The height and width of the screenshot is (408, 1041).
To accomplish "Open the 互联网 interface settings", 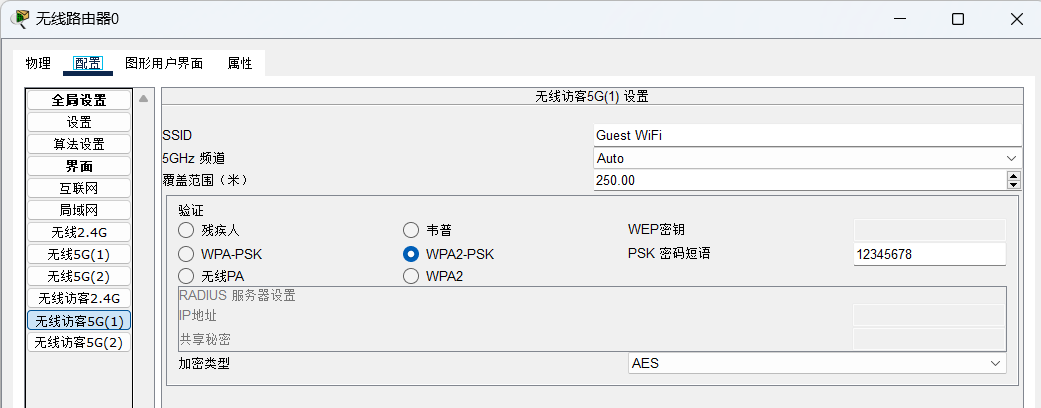I will click(x=79, y=188).
